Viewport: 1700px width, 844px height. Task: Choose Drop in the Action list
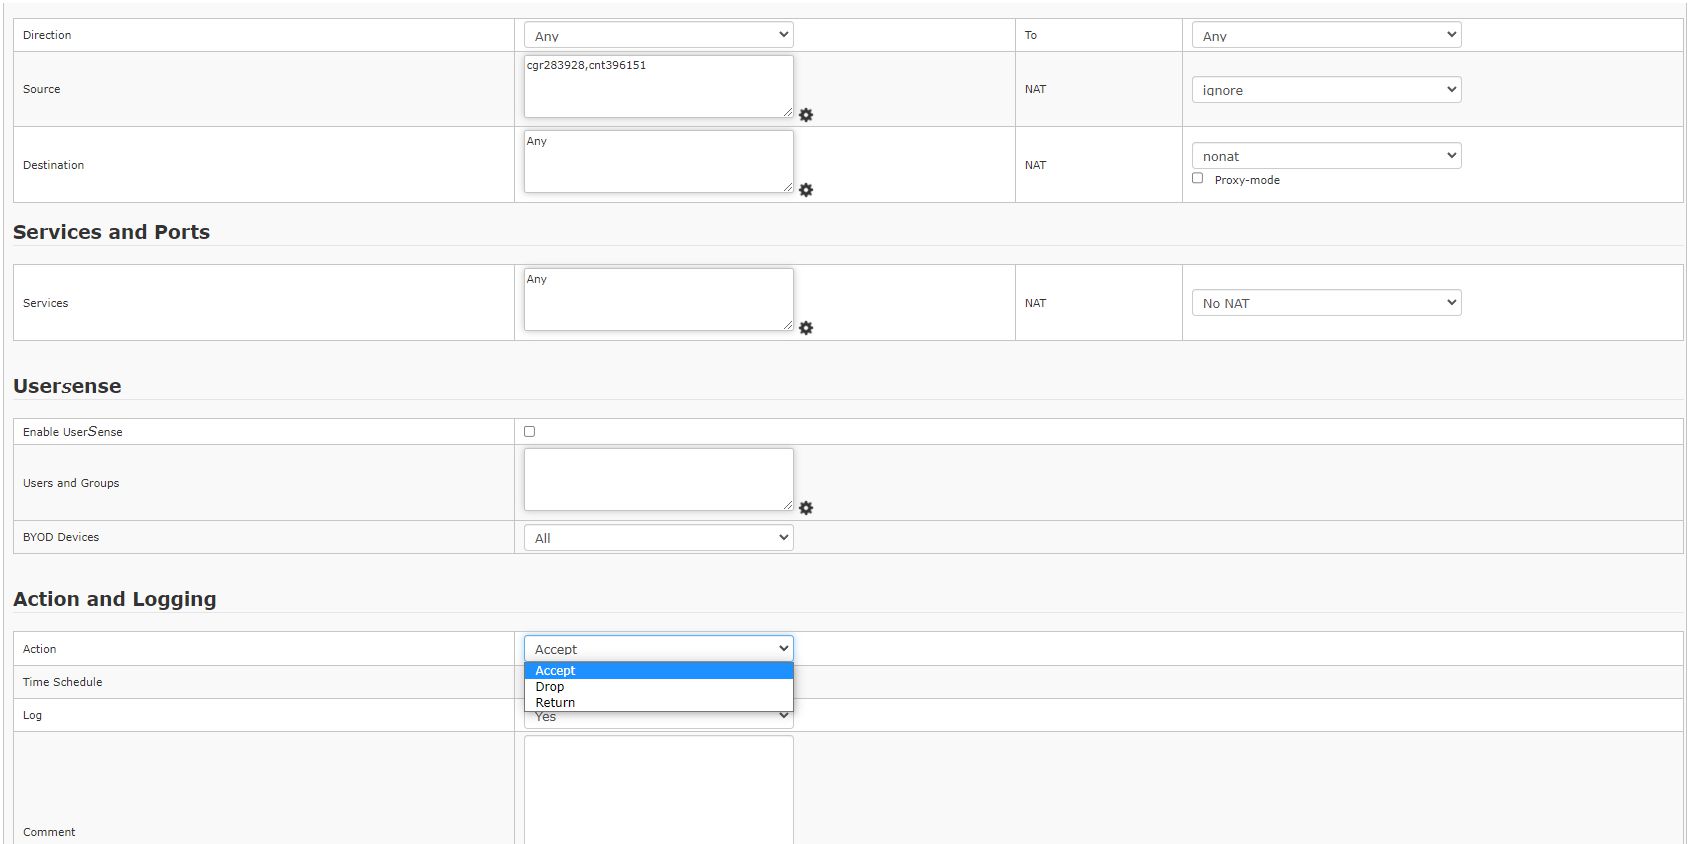(659, 687)
